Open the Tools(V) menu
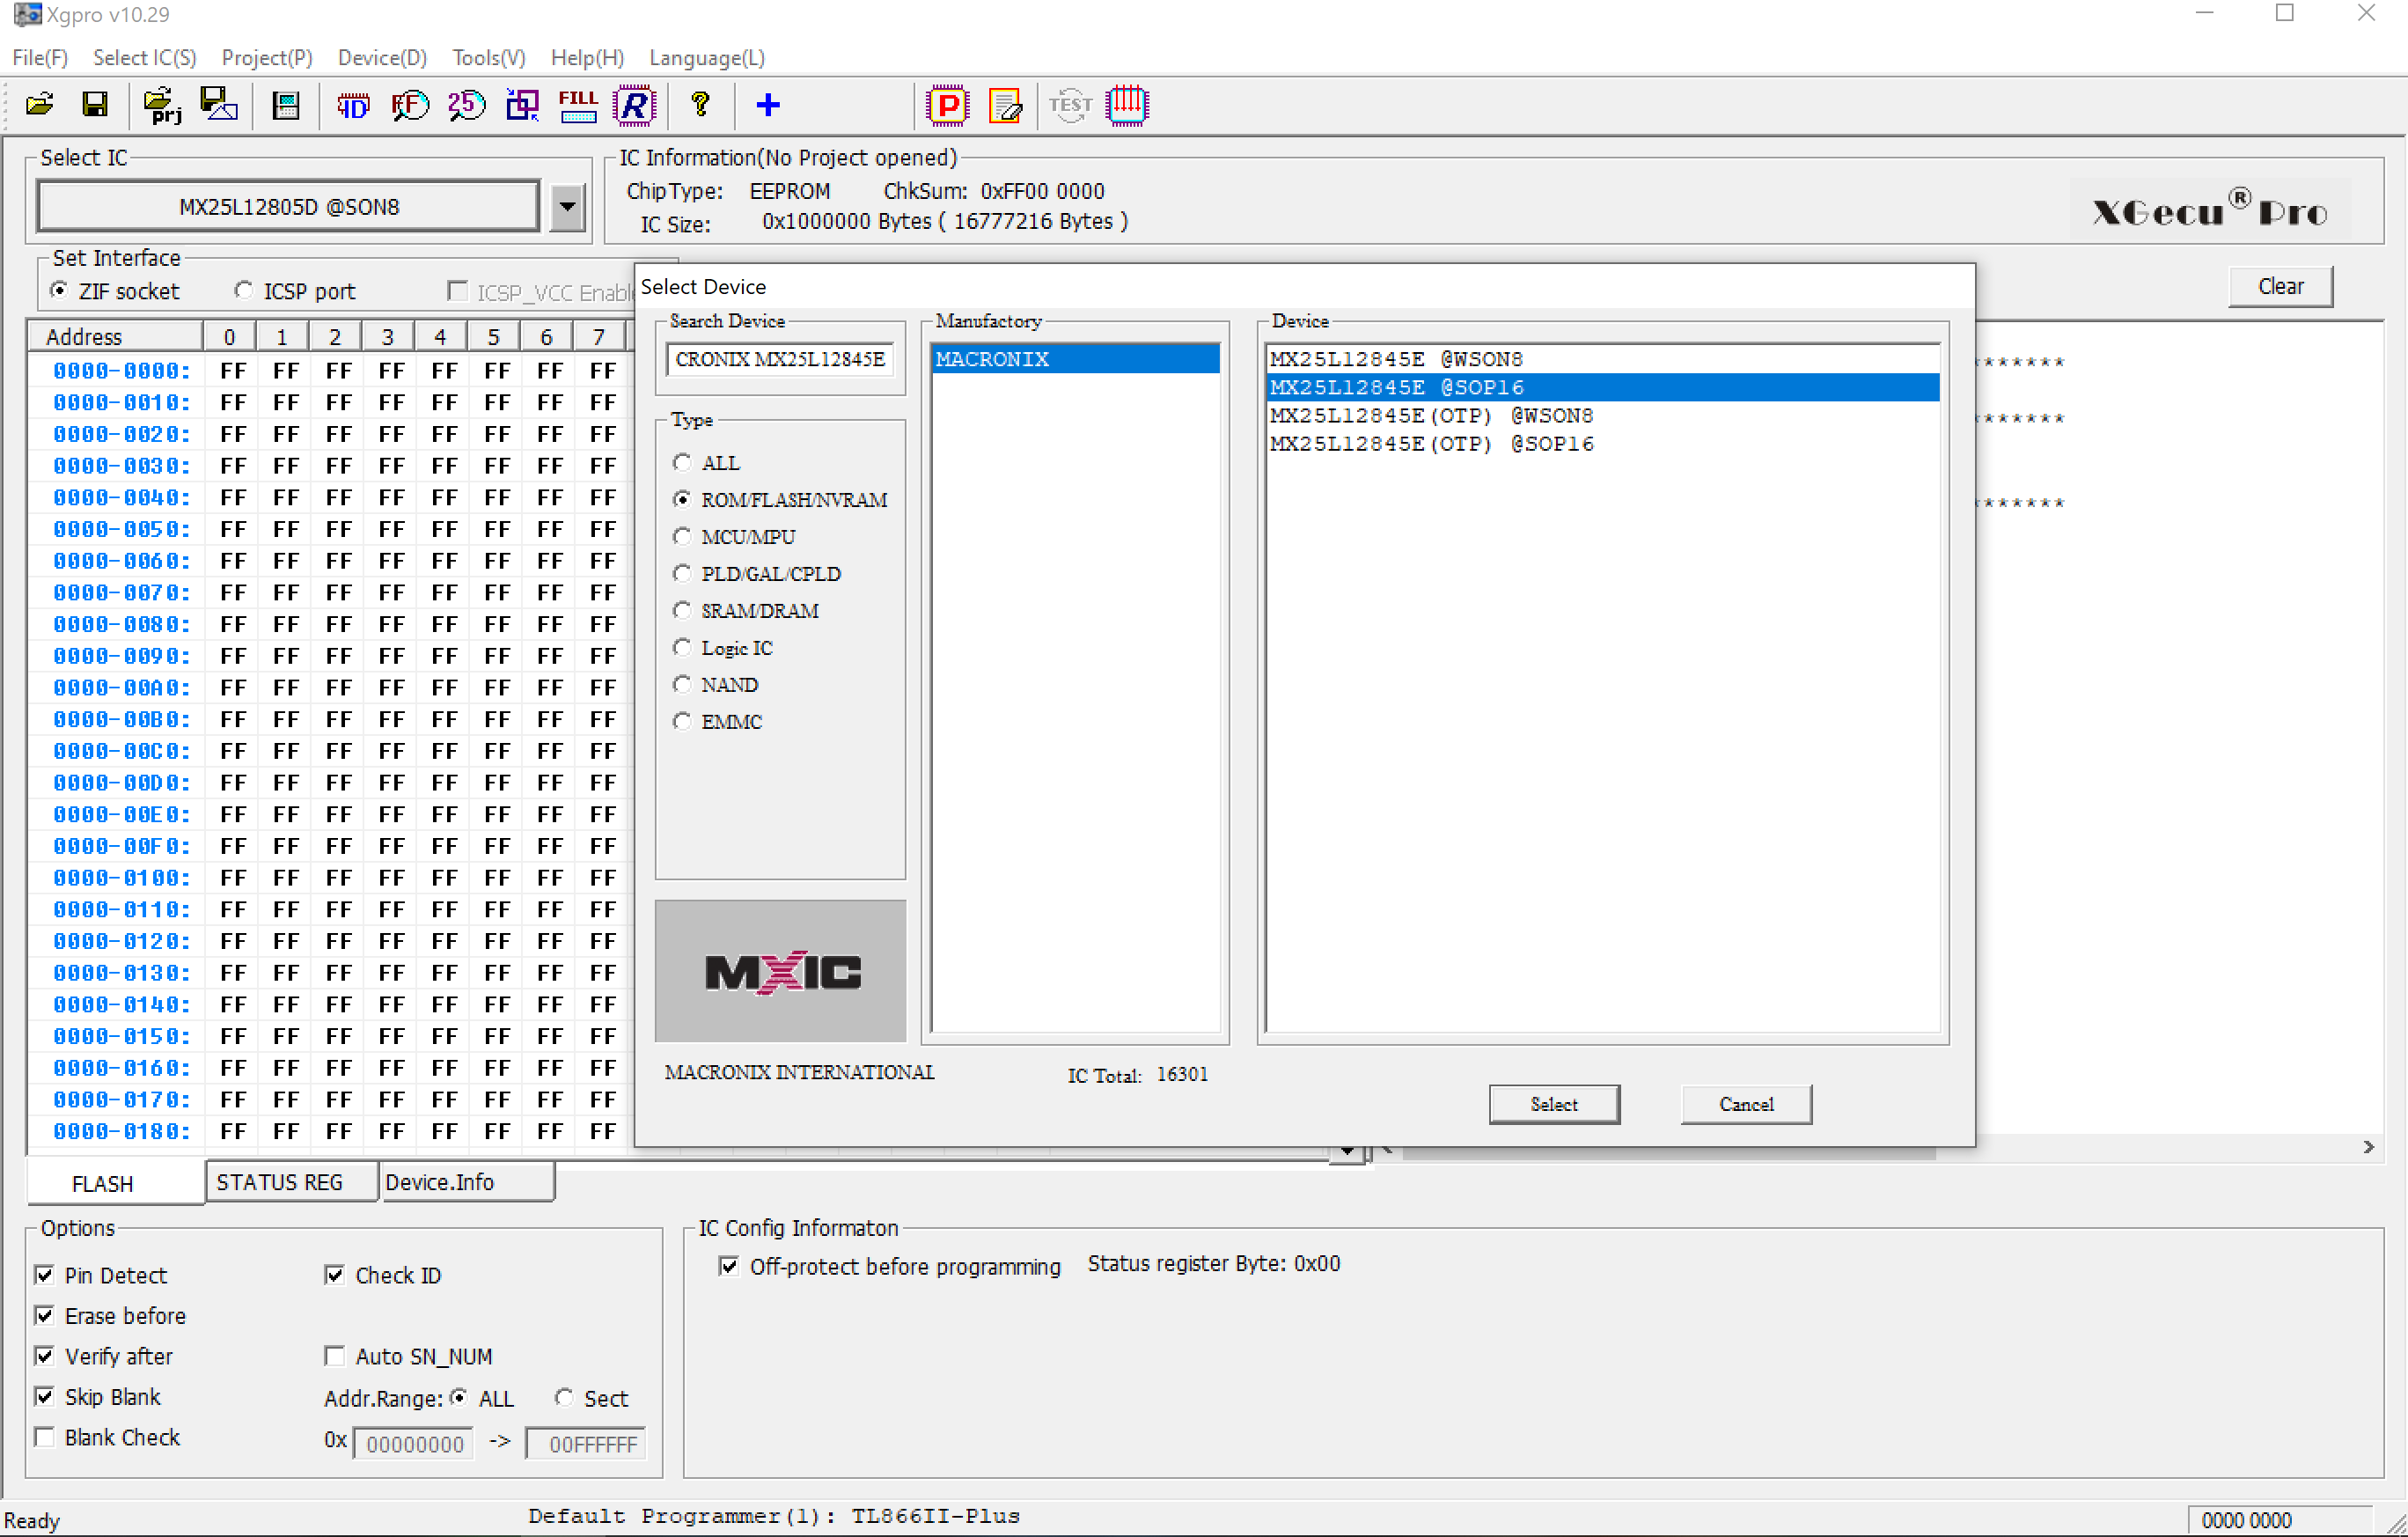This screenshot has width=2408, height=1537. 488,58
